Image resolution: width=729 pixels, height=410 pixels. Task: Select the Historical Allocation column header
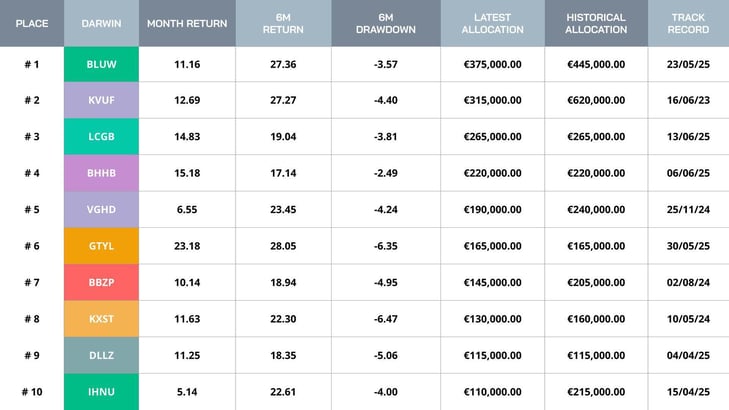point(595,23)
